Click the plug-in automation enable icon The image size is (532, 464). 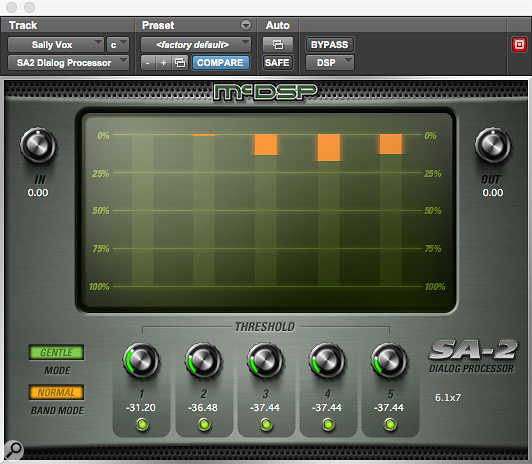click(278, 44)
